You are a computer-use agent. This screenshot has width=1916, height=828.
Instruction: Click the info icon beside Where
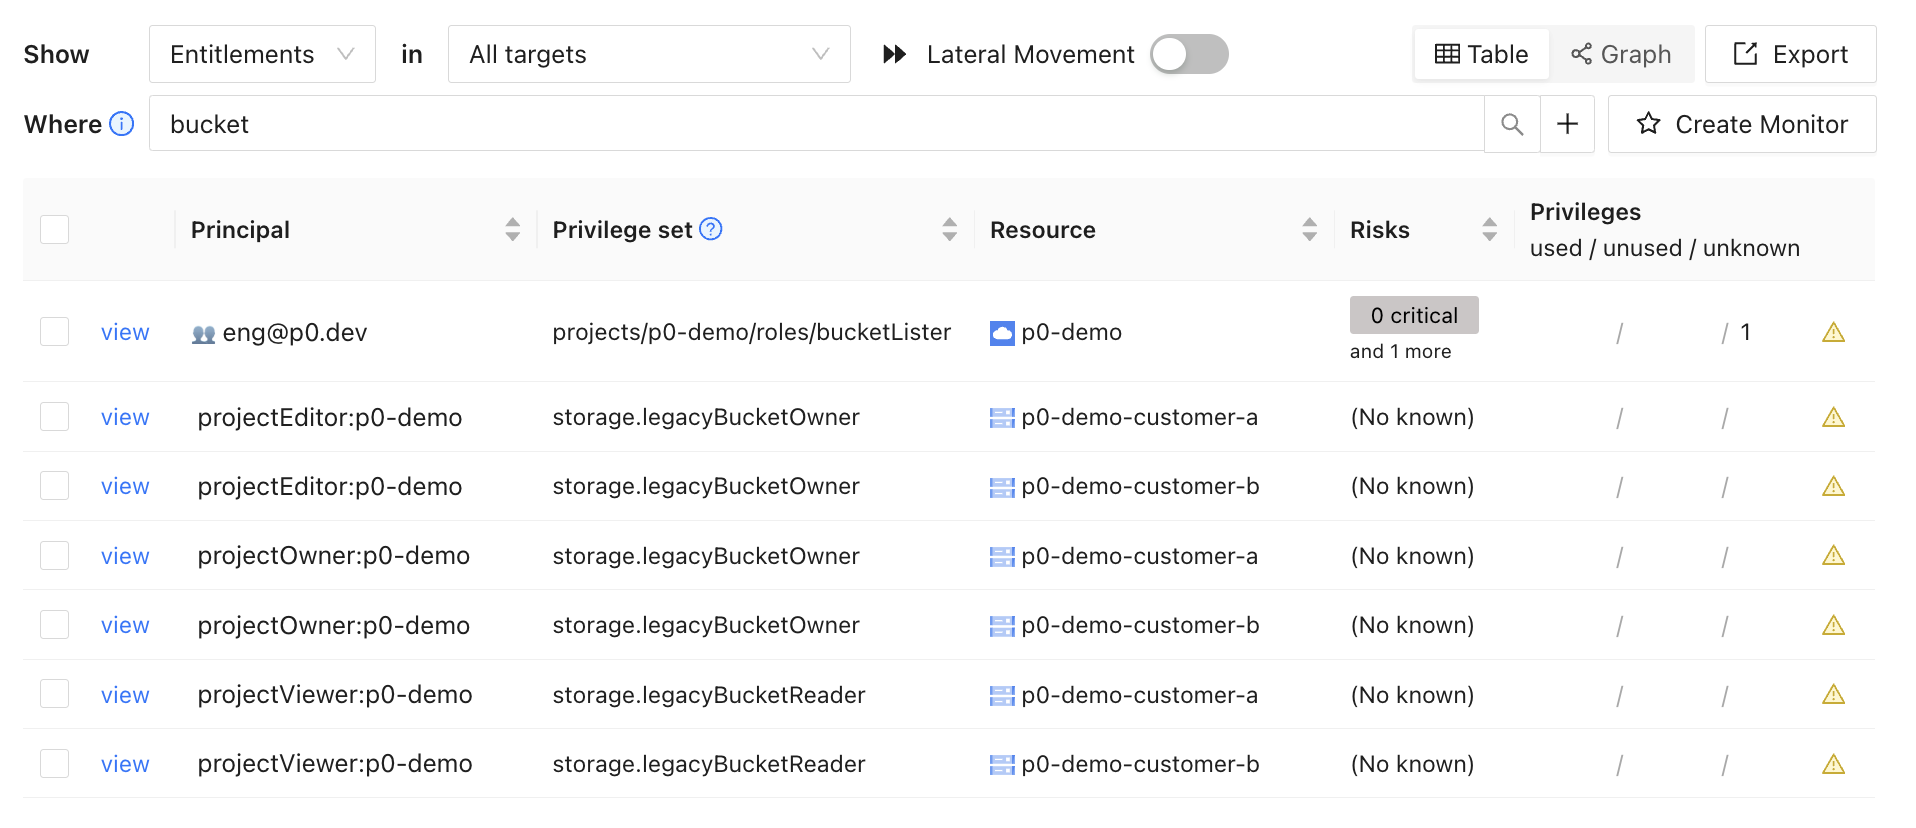(122, 124)
